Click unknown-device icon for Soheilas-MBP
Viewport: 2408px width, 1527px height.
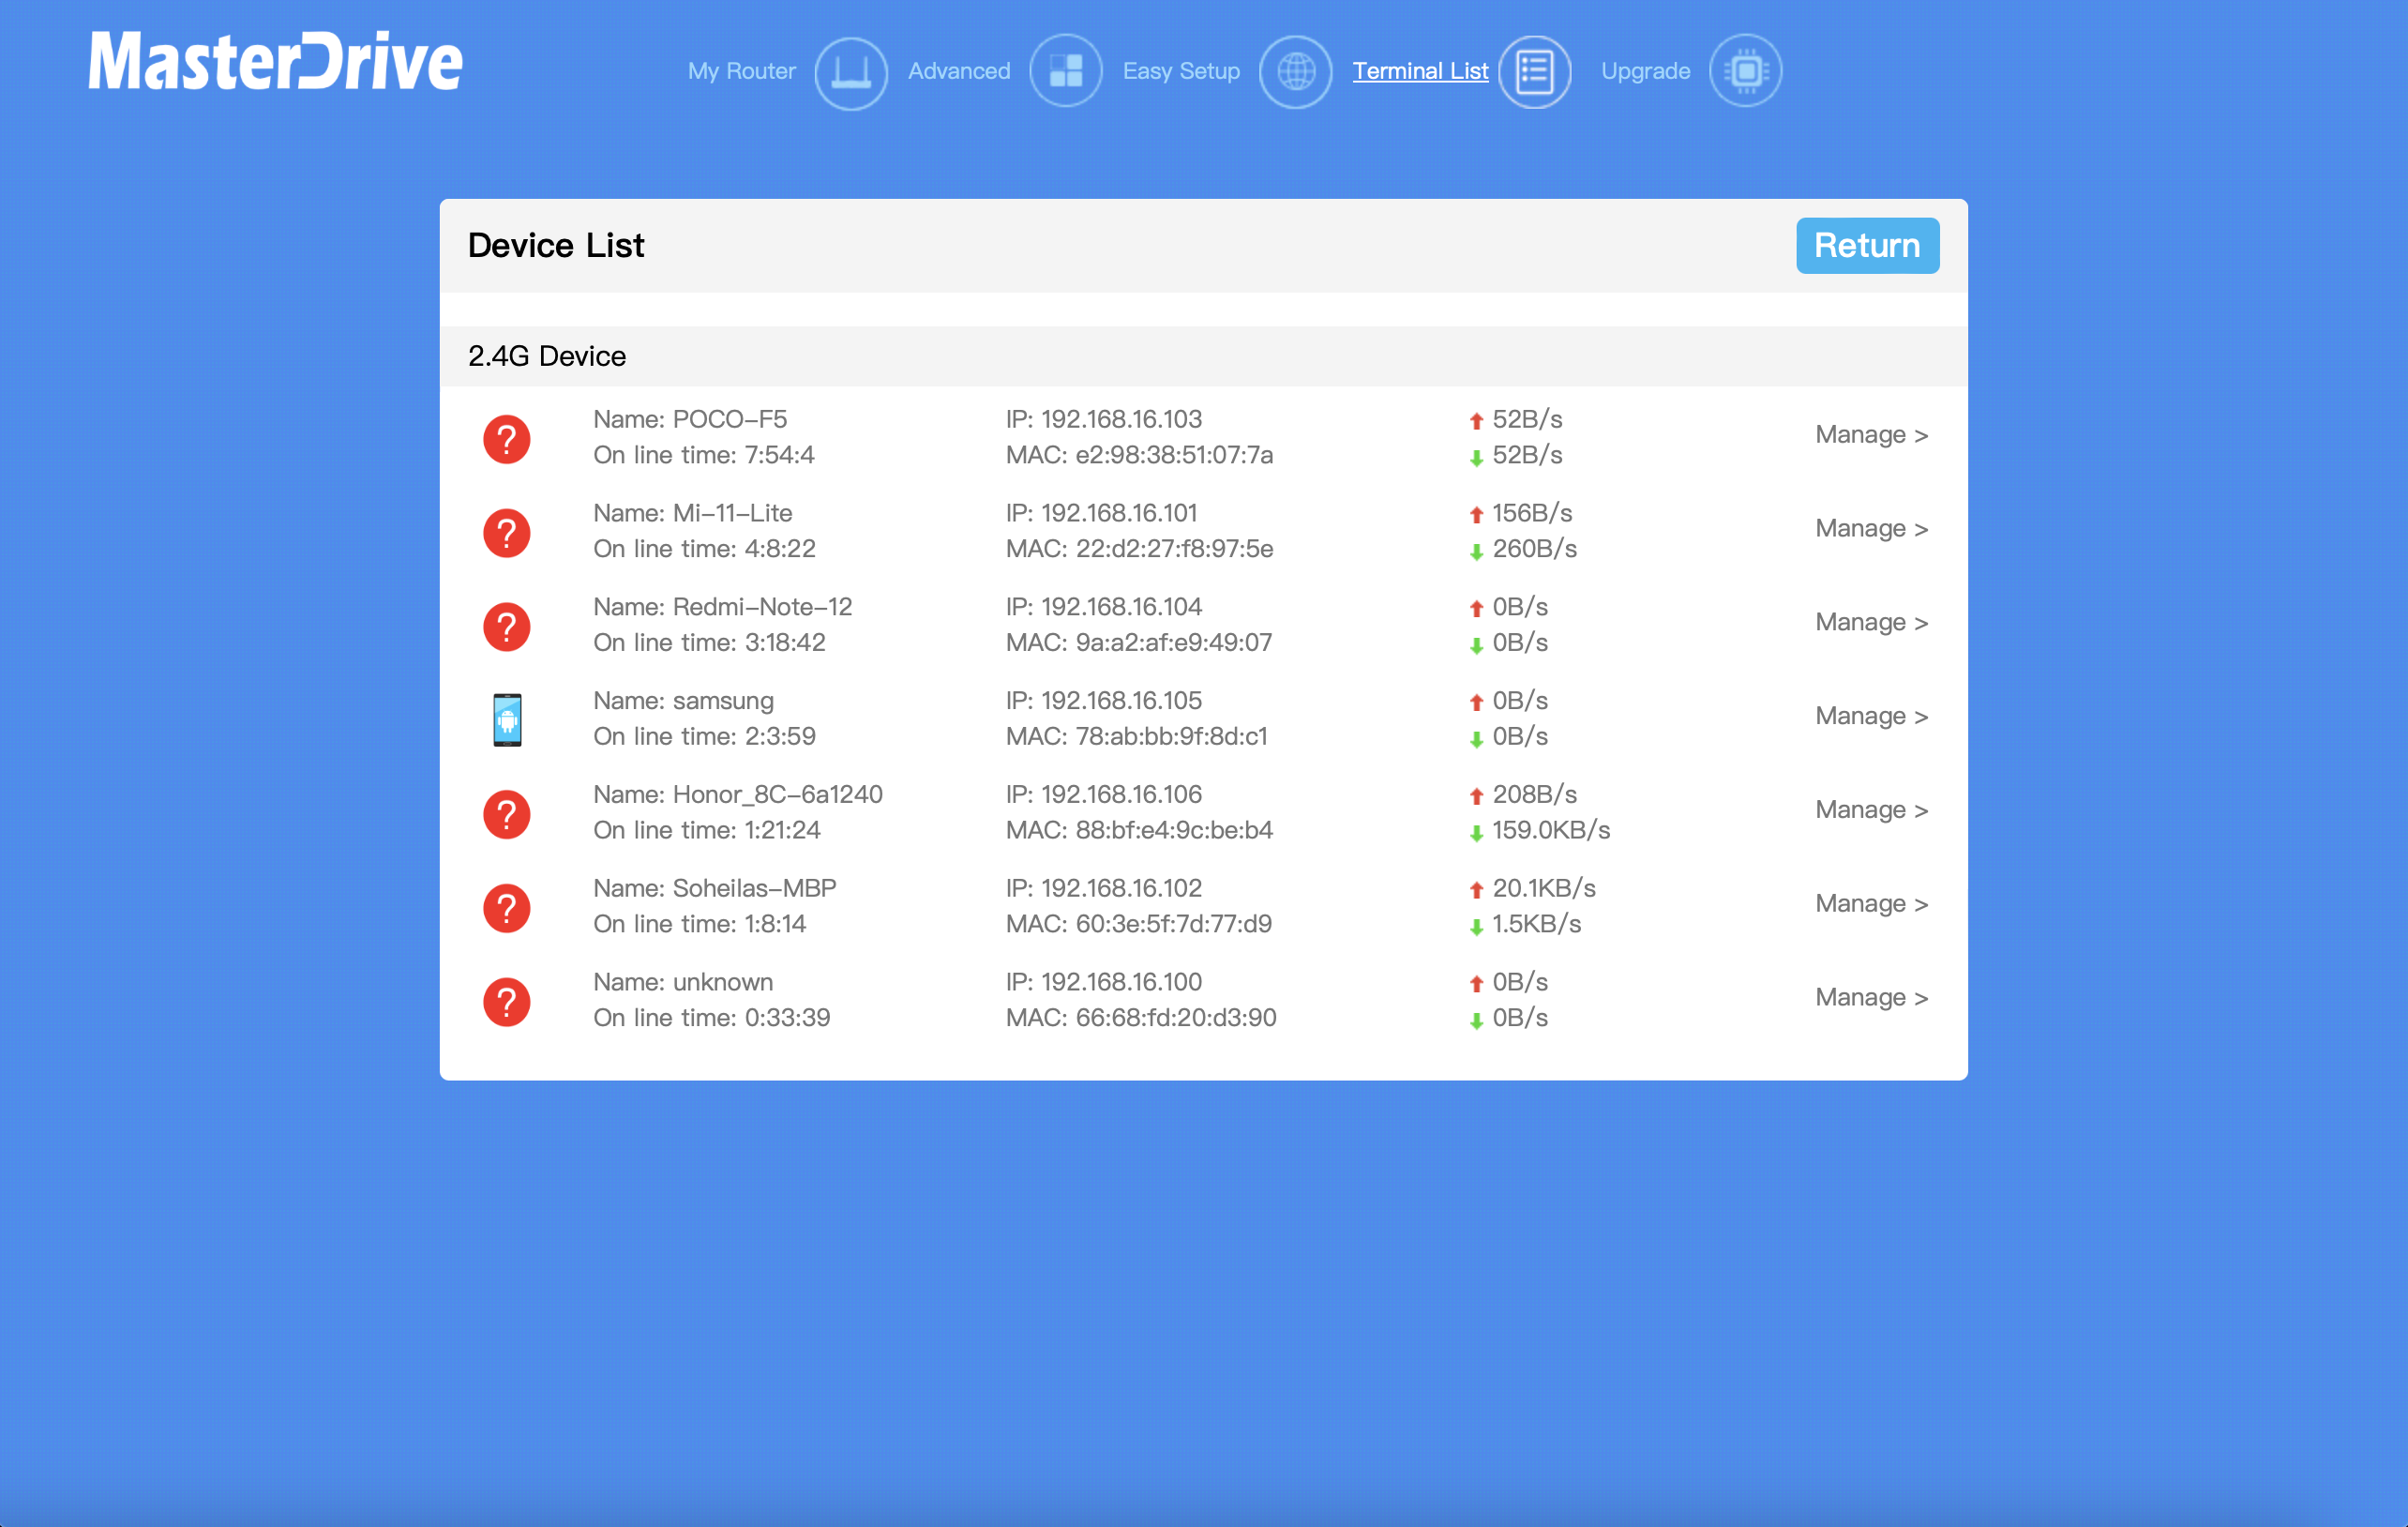coord(507,908)
